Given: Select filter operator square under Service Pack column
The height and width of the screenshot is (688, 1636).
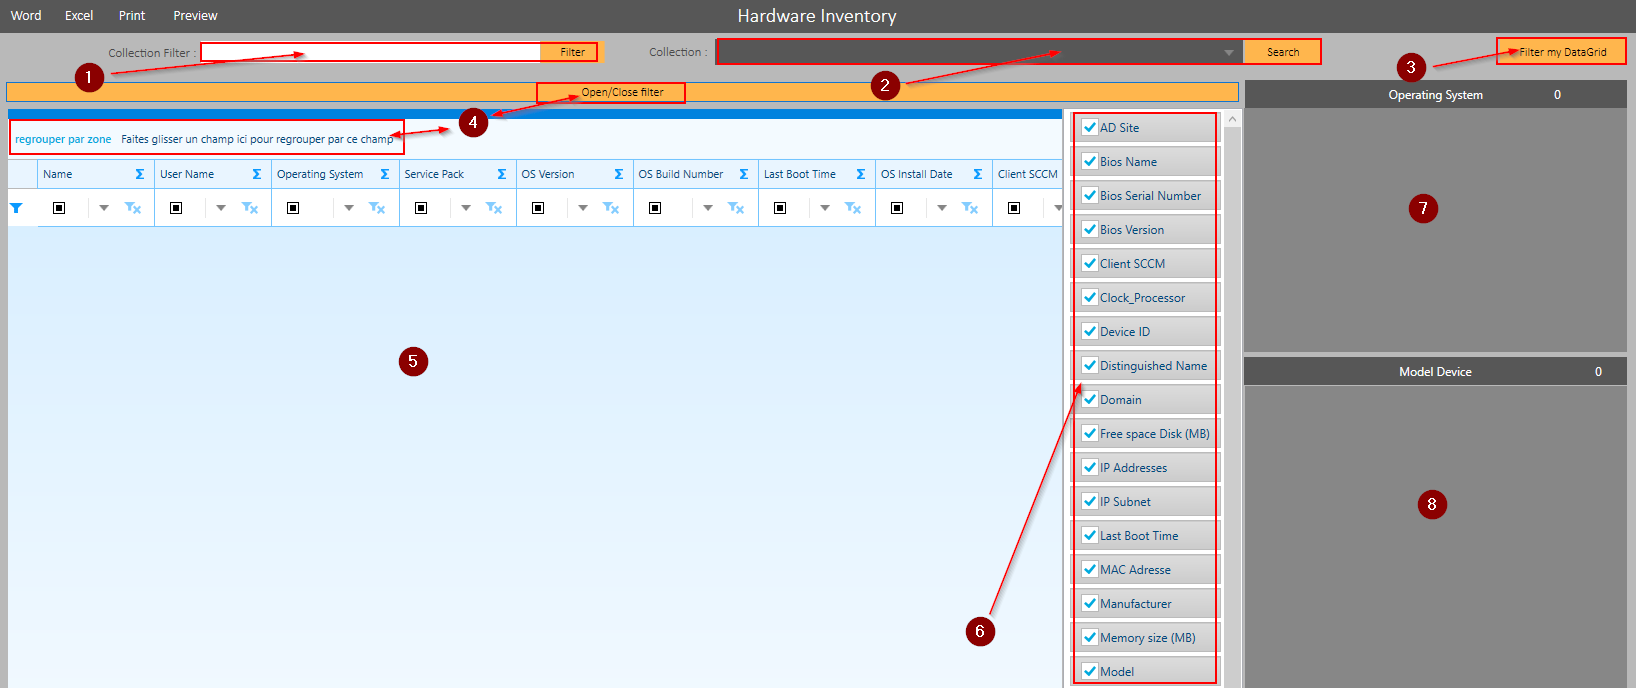Looking at the screenshot, I should [421, 208].
